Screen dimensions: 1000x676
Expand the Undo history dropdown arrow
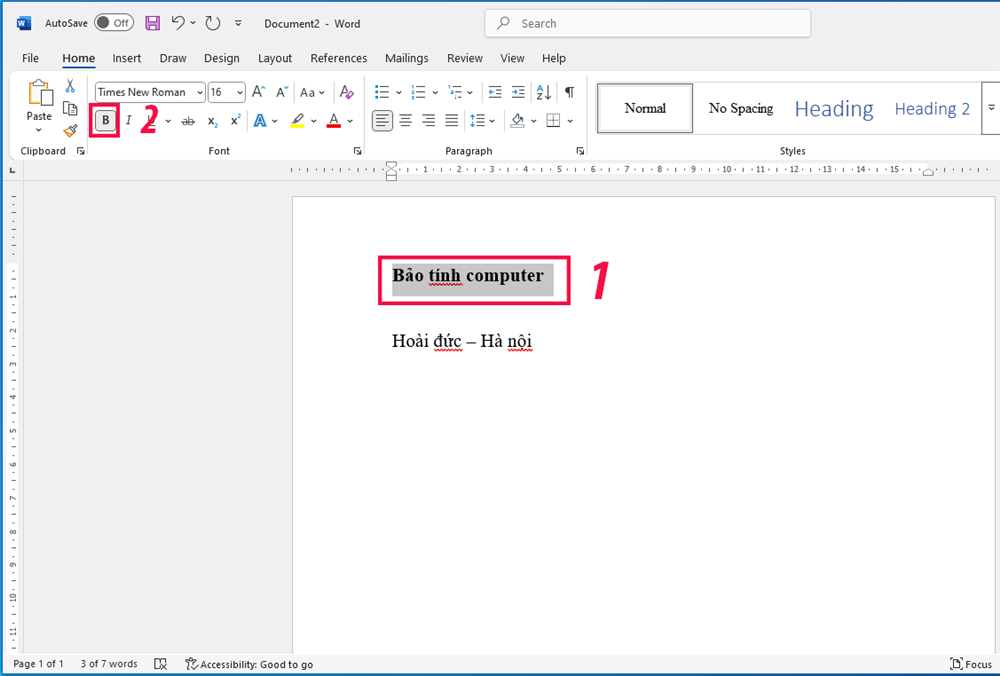click(193, 24)
